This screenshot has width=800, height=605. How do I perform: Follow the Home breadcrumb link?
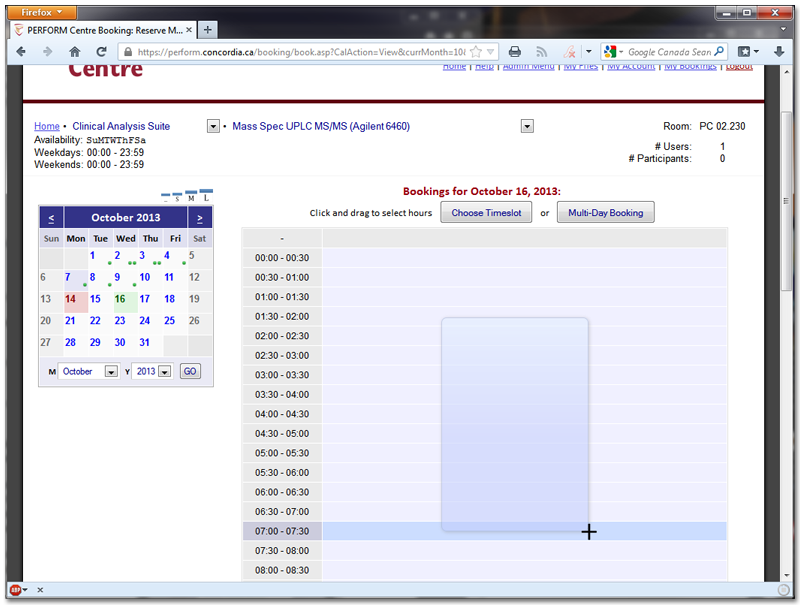tap(47, 126)
